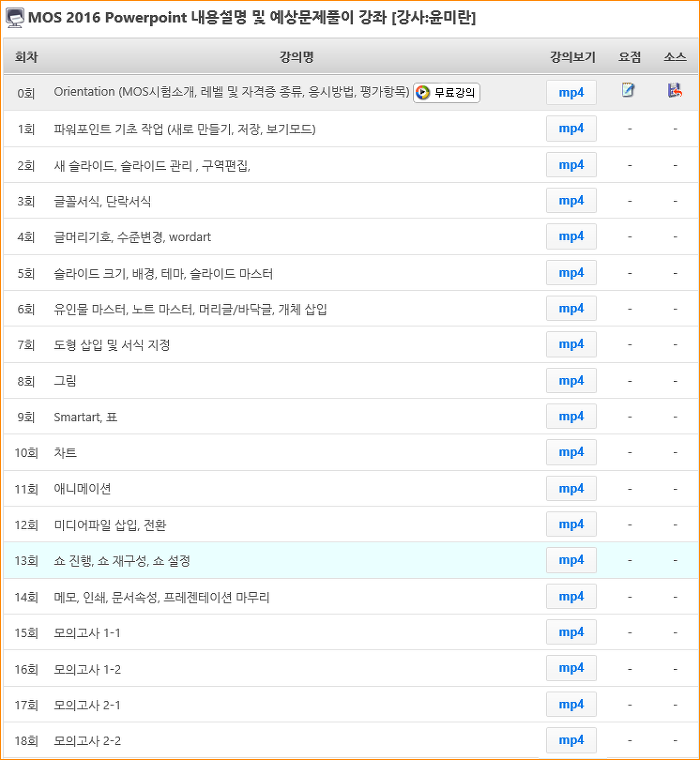Select lecture title 도형 삽입 및 서식 지정

pos(111,345)
